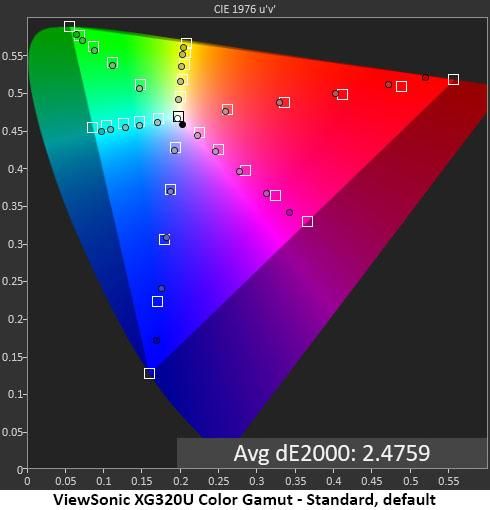This screenshot has height=510, width=490.
Task: Click the measured red dot beside the red primary
Action: tap(425, 77)
